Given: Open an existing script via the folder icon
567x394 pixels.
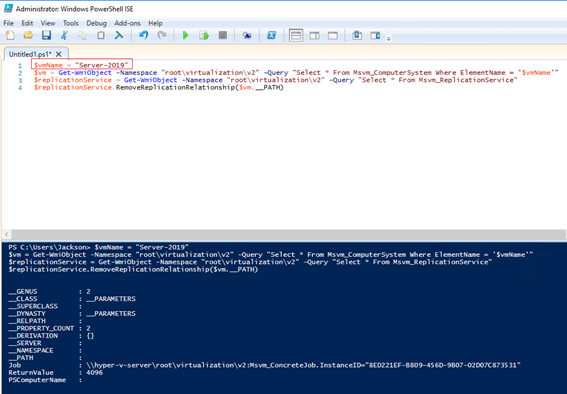Looking at the screenshot, I should 28,35.
